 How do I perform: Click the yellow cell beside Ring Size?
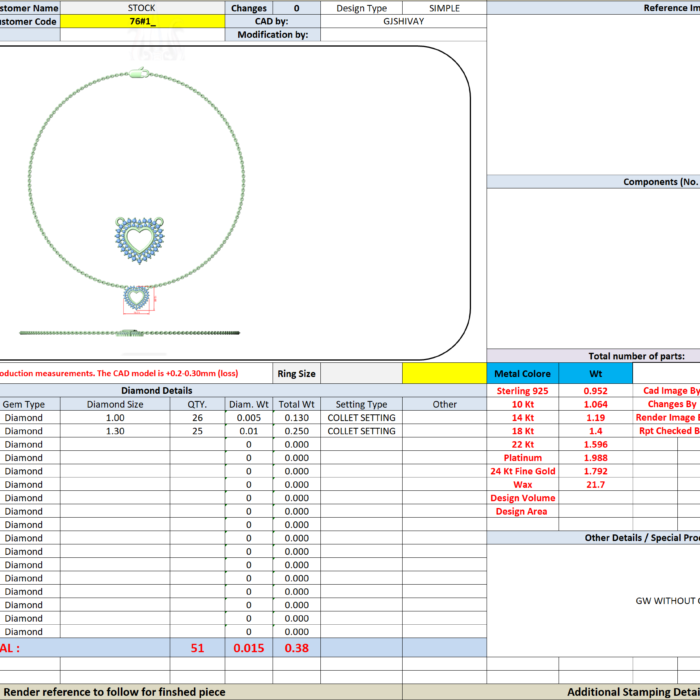point(444,373)
